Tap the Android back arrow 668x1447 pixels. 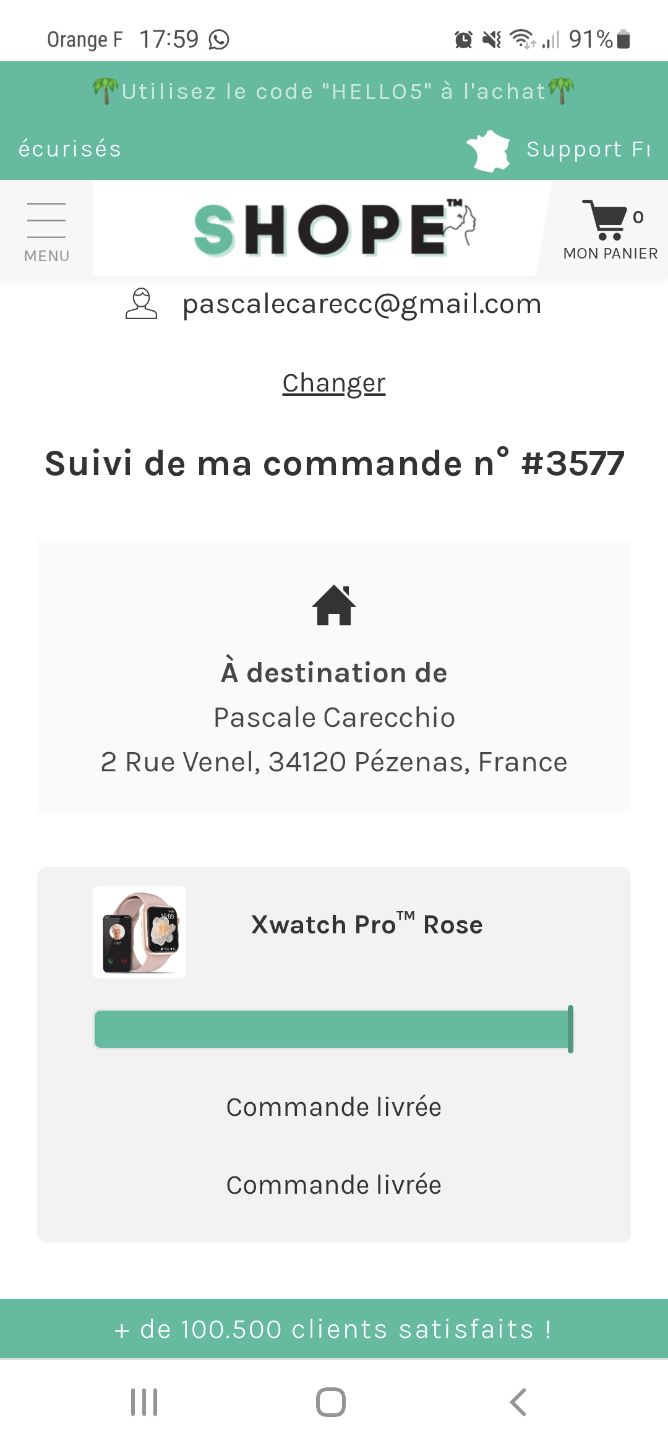pyautogui.click(x=518, y=1402)
